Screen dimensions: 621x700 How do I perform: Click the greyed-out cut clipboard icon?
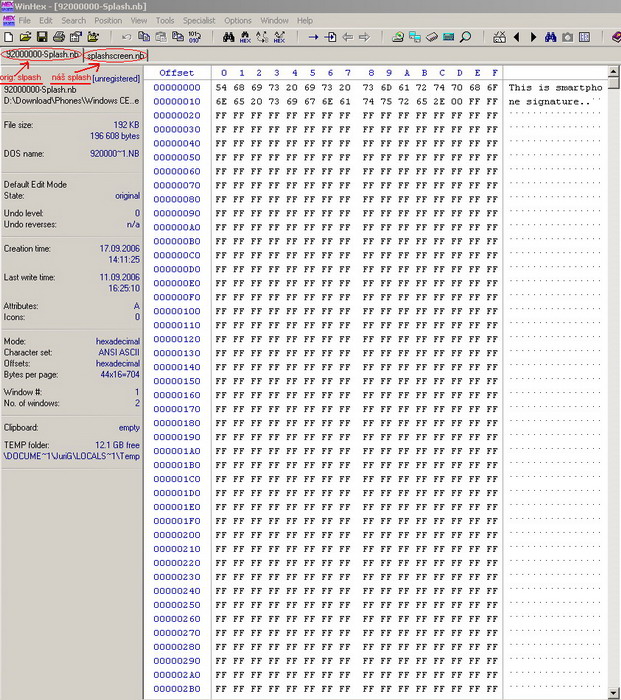point(161,37)
